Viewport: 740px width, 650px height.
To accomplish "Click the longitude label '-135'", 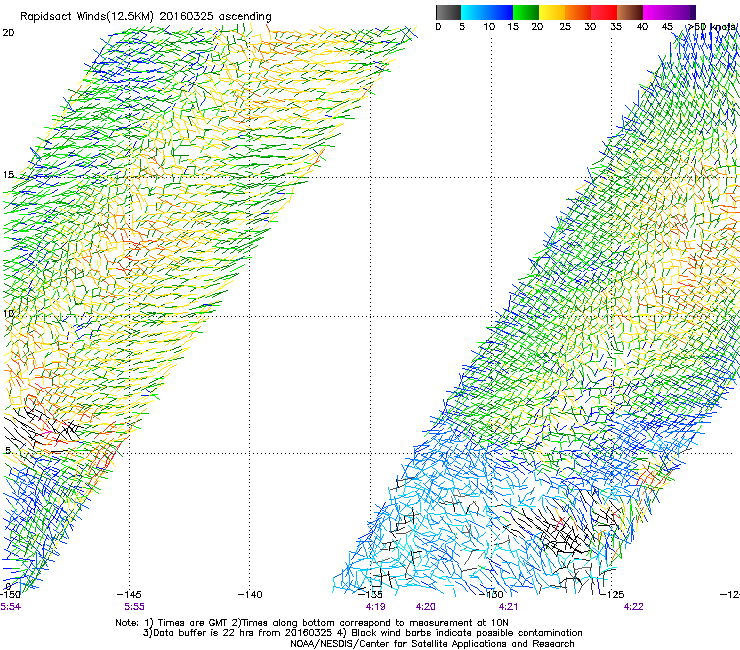I will coord(370,594).
